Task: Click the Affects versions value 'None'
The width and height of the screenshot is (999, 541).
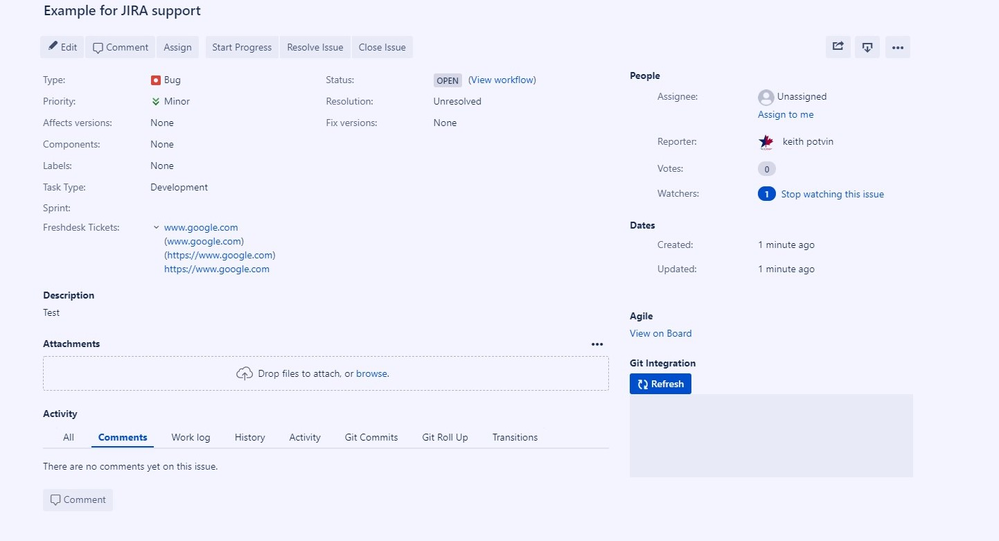Action: click(162, 123)
